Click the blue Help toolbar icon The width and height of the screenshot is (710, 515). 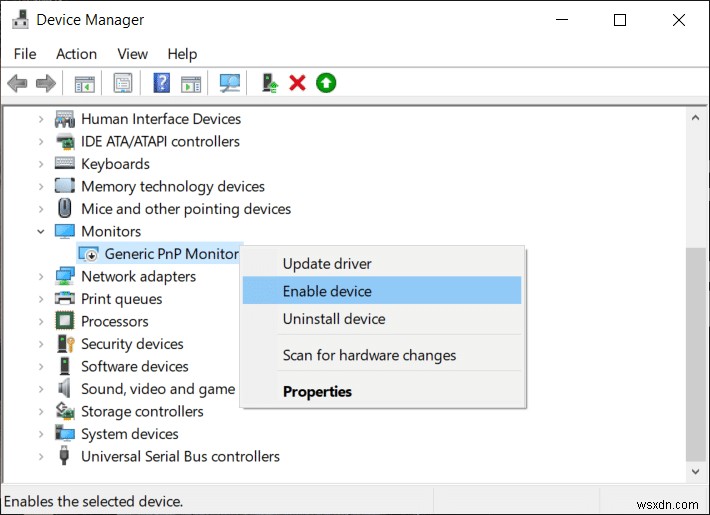point(161,83)
